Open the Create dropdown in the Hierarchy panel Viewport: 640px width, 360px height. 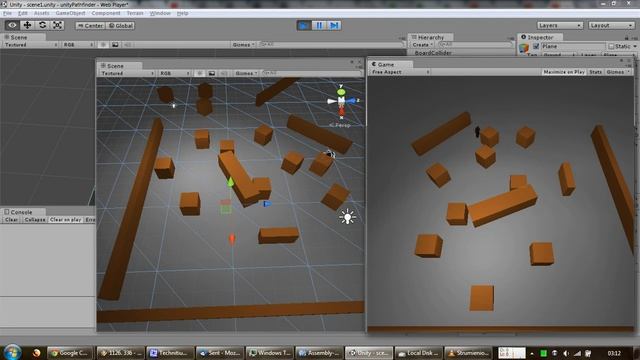click(422, 44)
